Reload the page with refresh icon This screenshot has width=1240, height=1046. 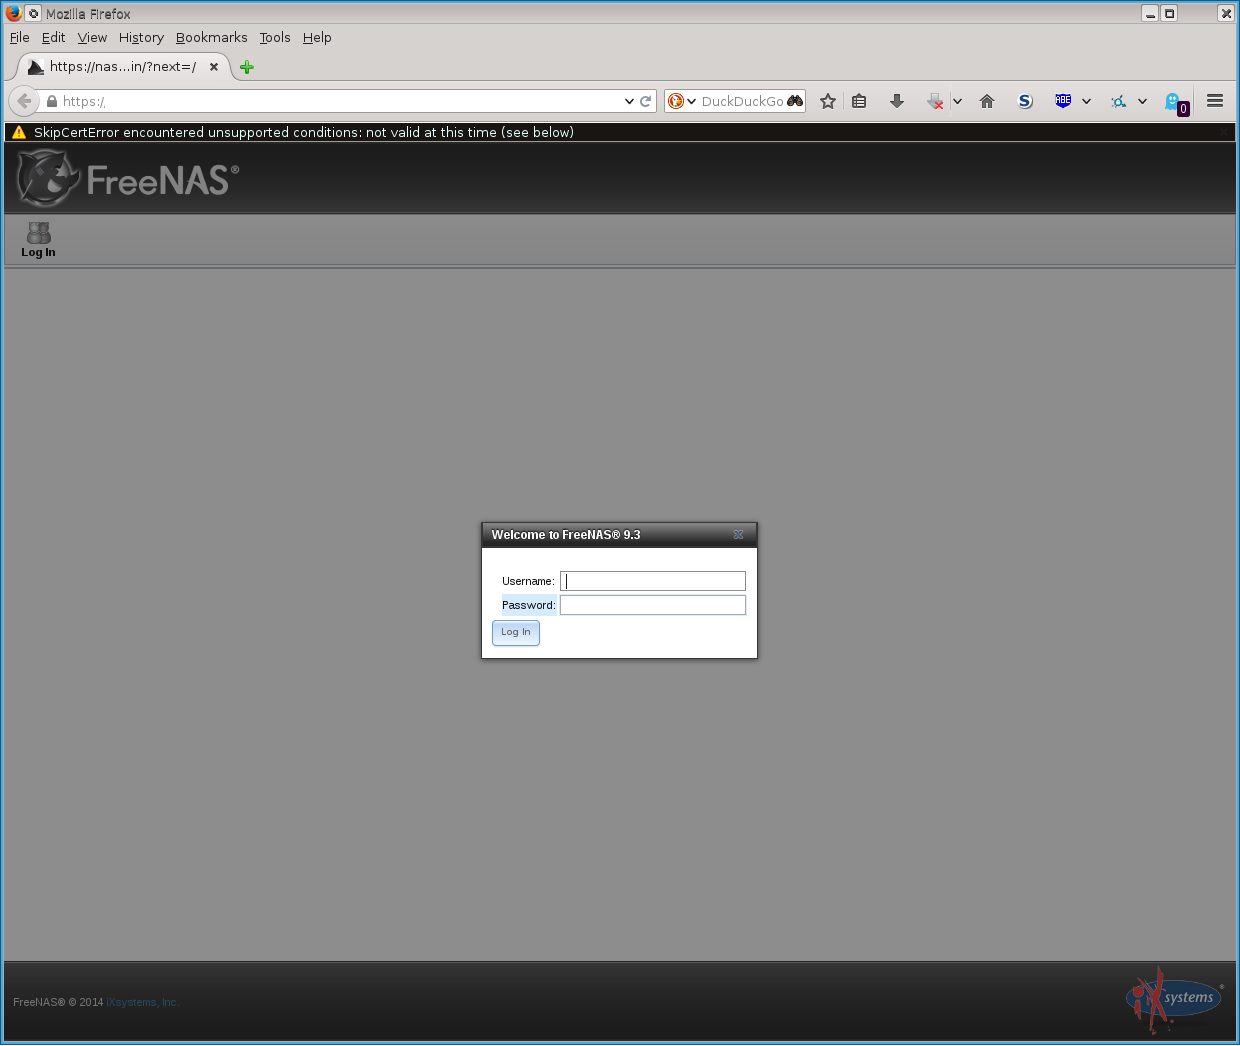646,101
